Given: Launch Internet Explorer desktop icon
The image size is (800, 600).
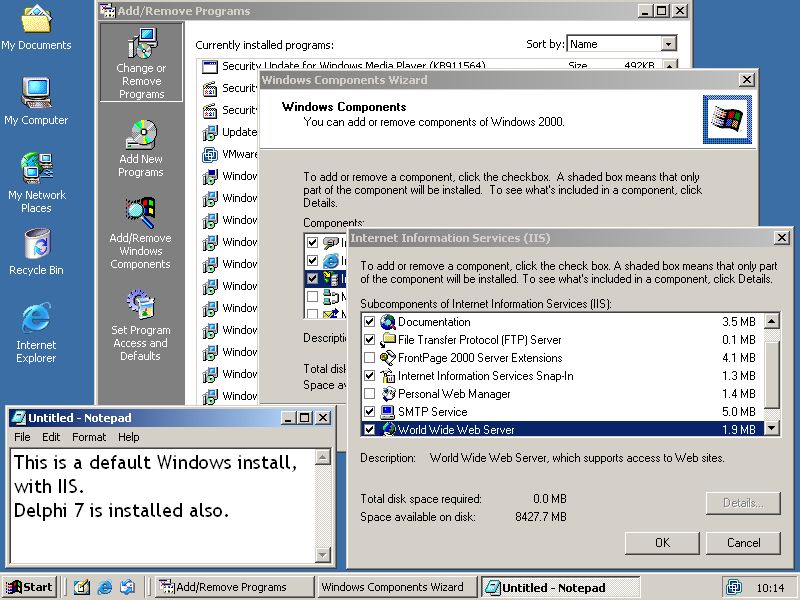Looking at the screenshot, I should (36, 332).
